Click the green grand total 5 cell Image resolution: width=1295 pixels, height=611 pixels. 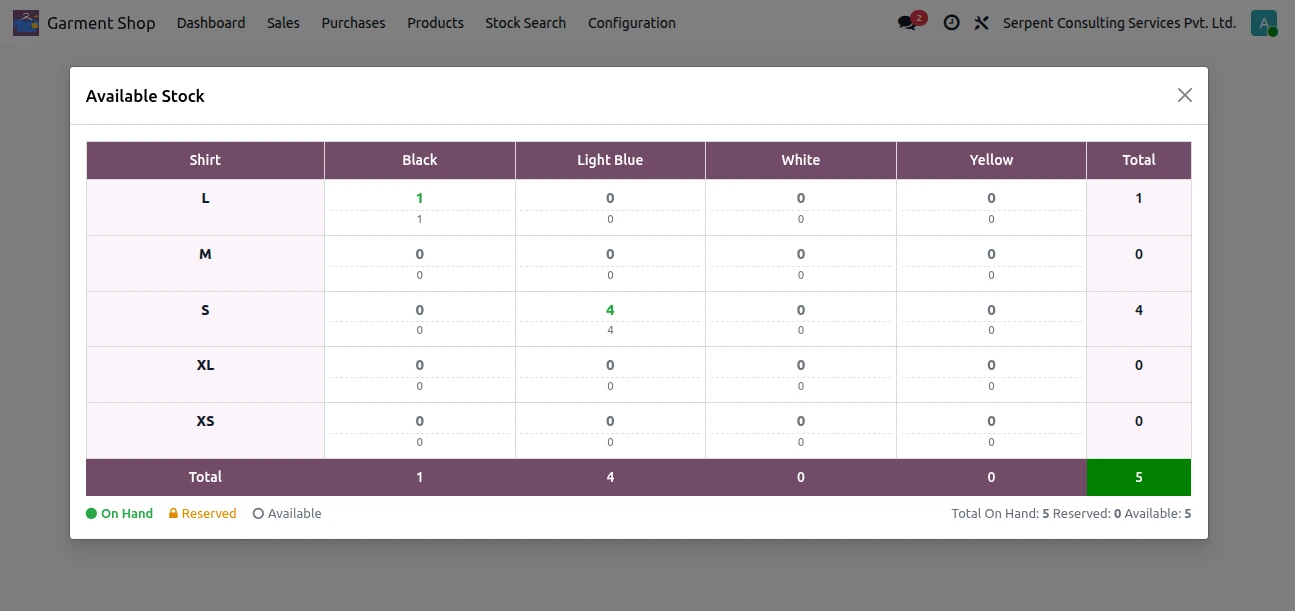click(x=1139, y=477)
